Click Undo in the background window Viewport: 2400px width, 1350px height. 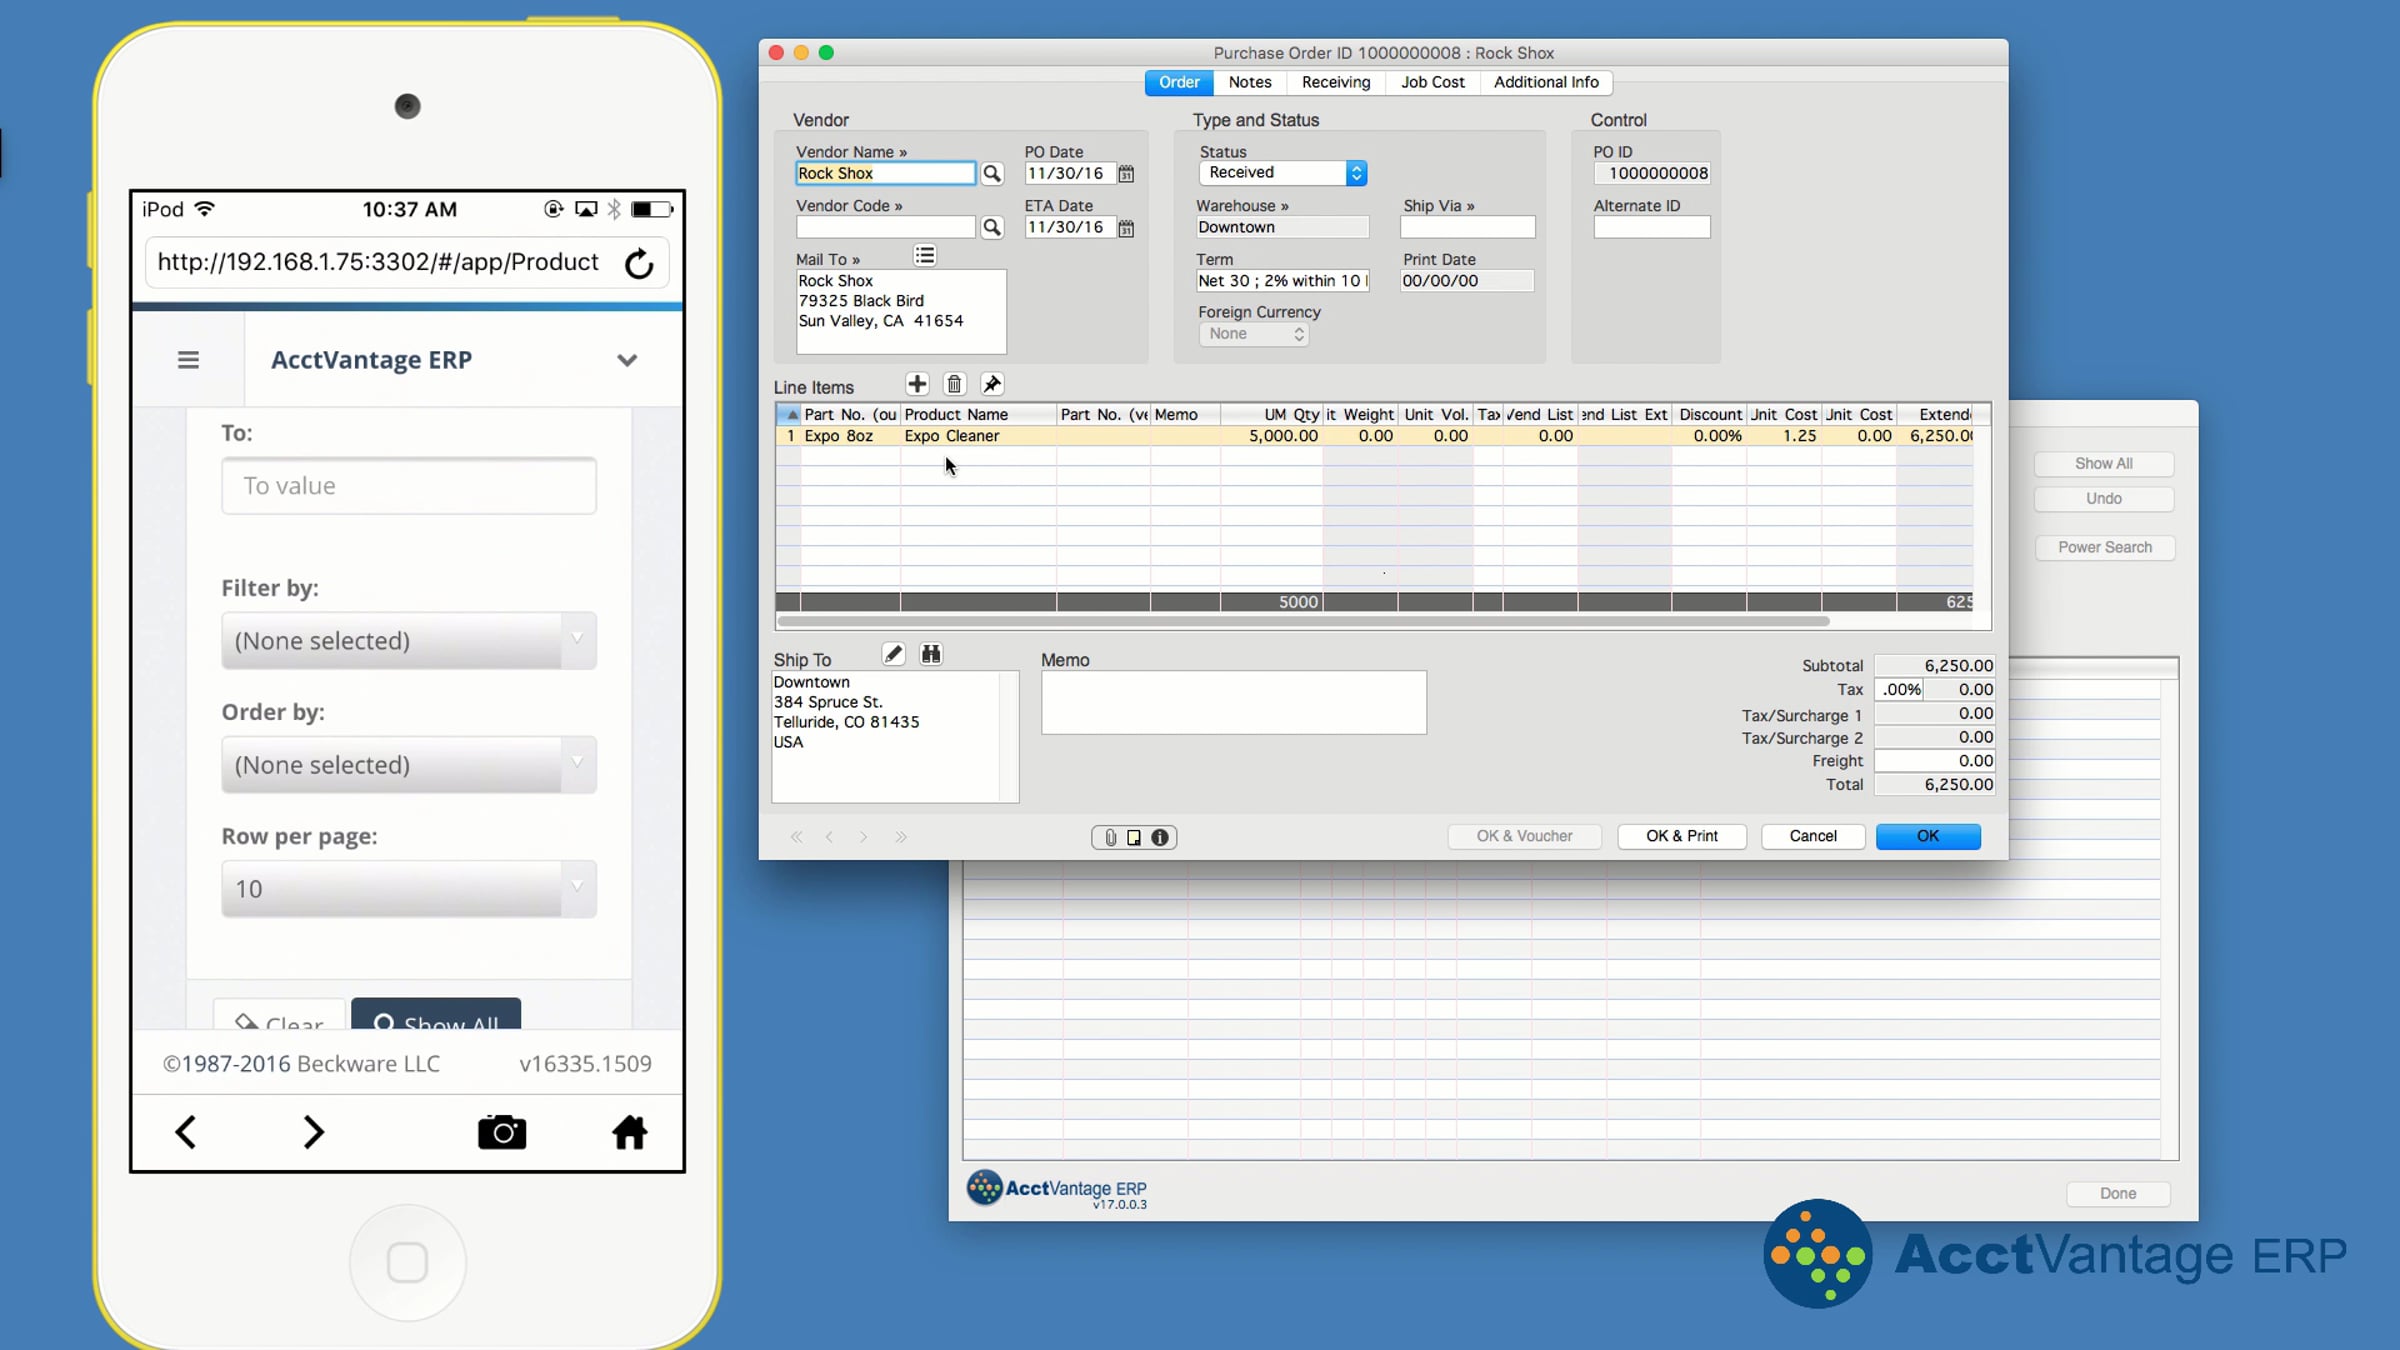[2104, 499]
